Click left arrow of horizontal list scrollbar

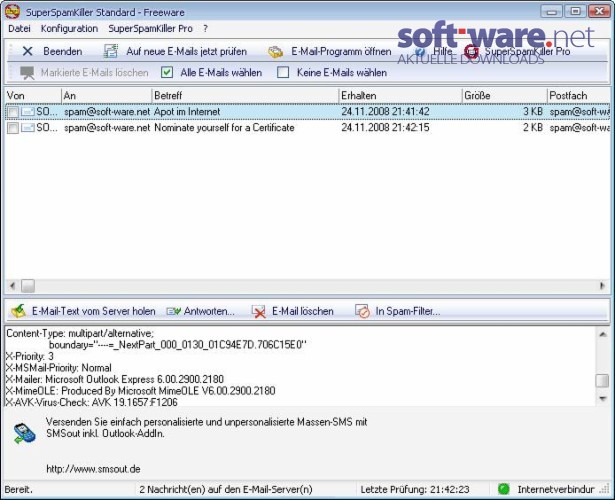(x=12, y=286)
